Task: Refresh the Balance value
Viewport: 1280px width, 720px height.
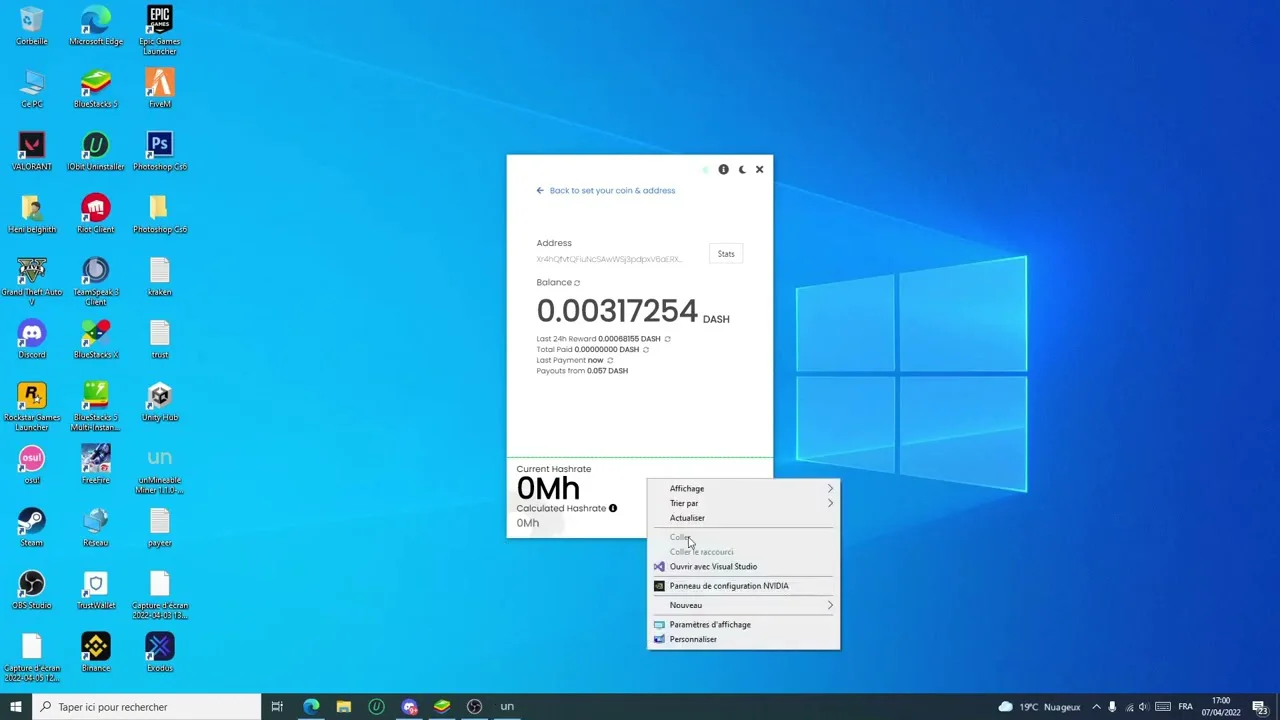Action: 577,283
